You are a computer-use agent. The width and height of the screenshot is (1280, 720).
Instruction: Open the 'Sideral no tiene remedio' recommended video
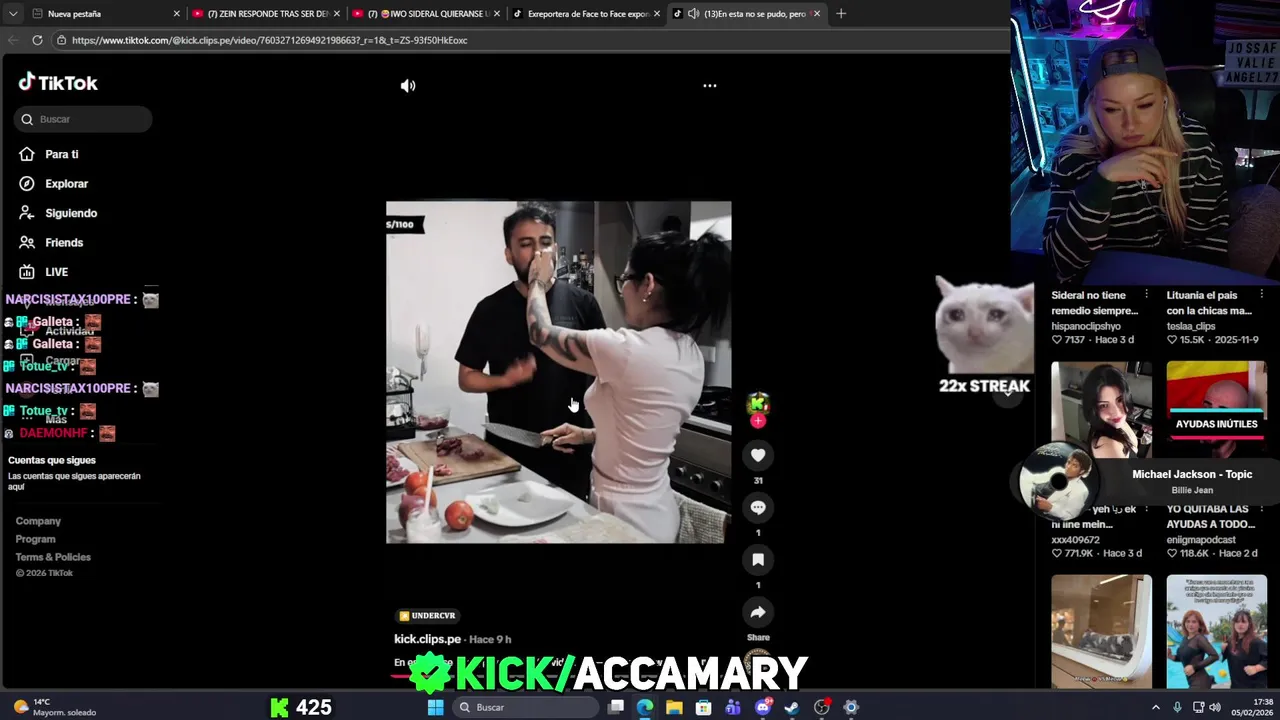tap(1094, 303)
